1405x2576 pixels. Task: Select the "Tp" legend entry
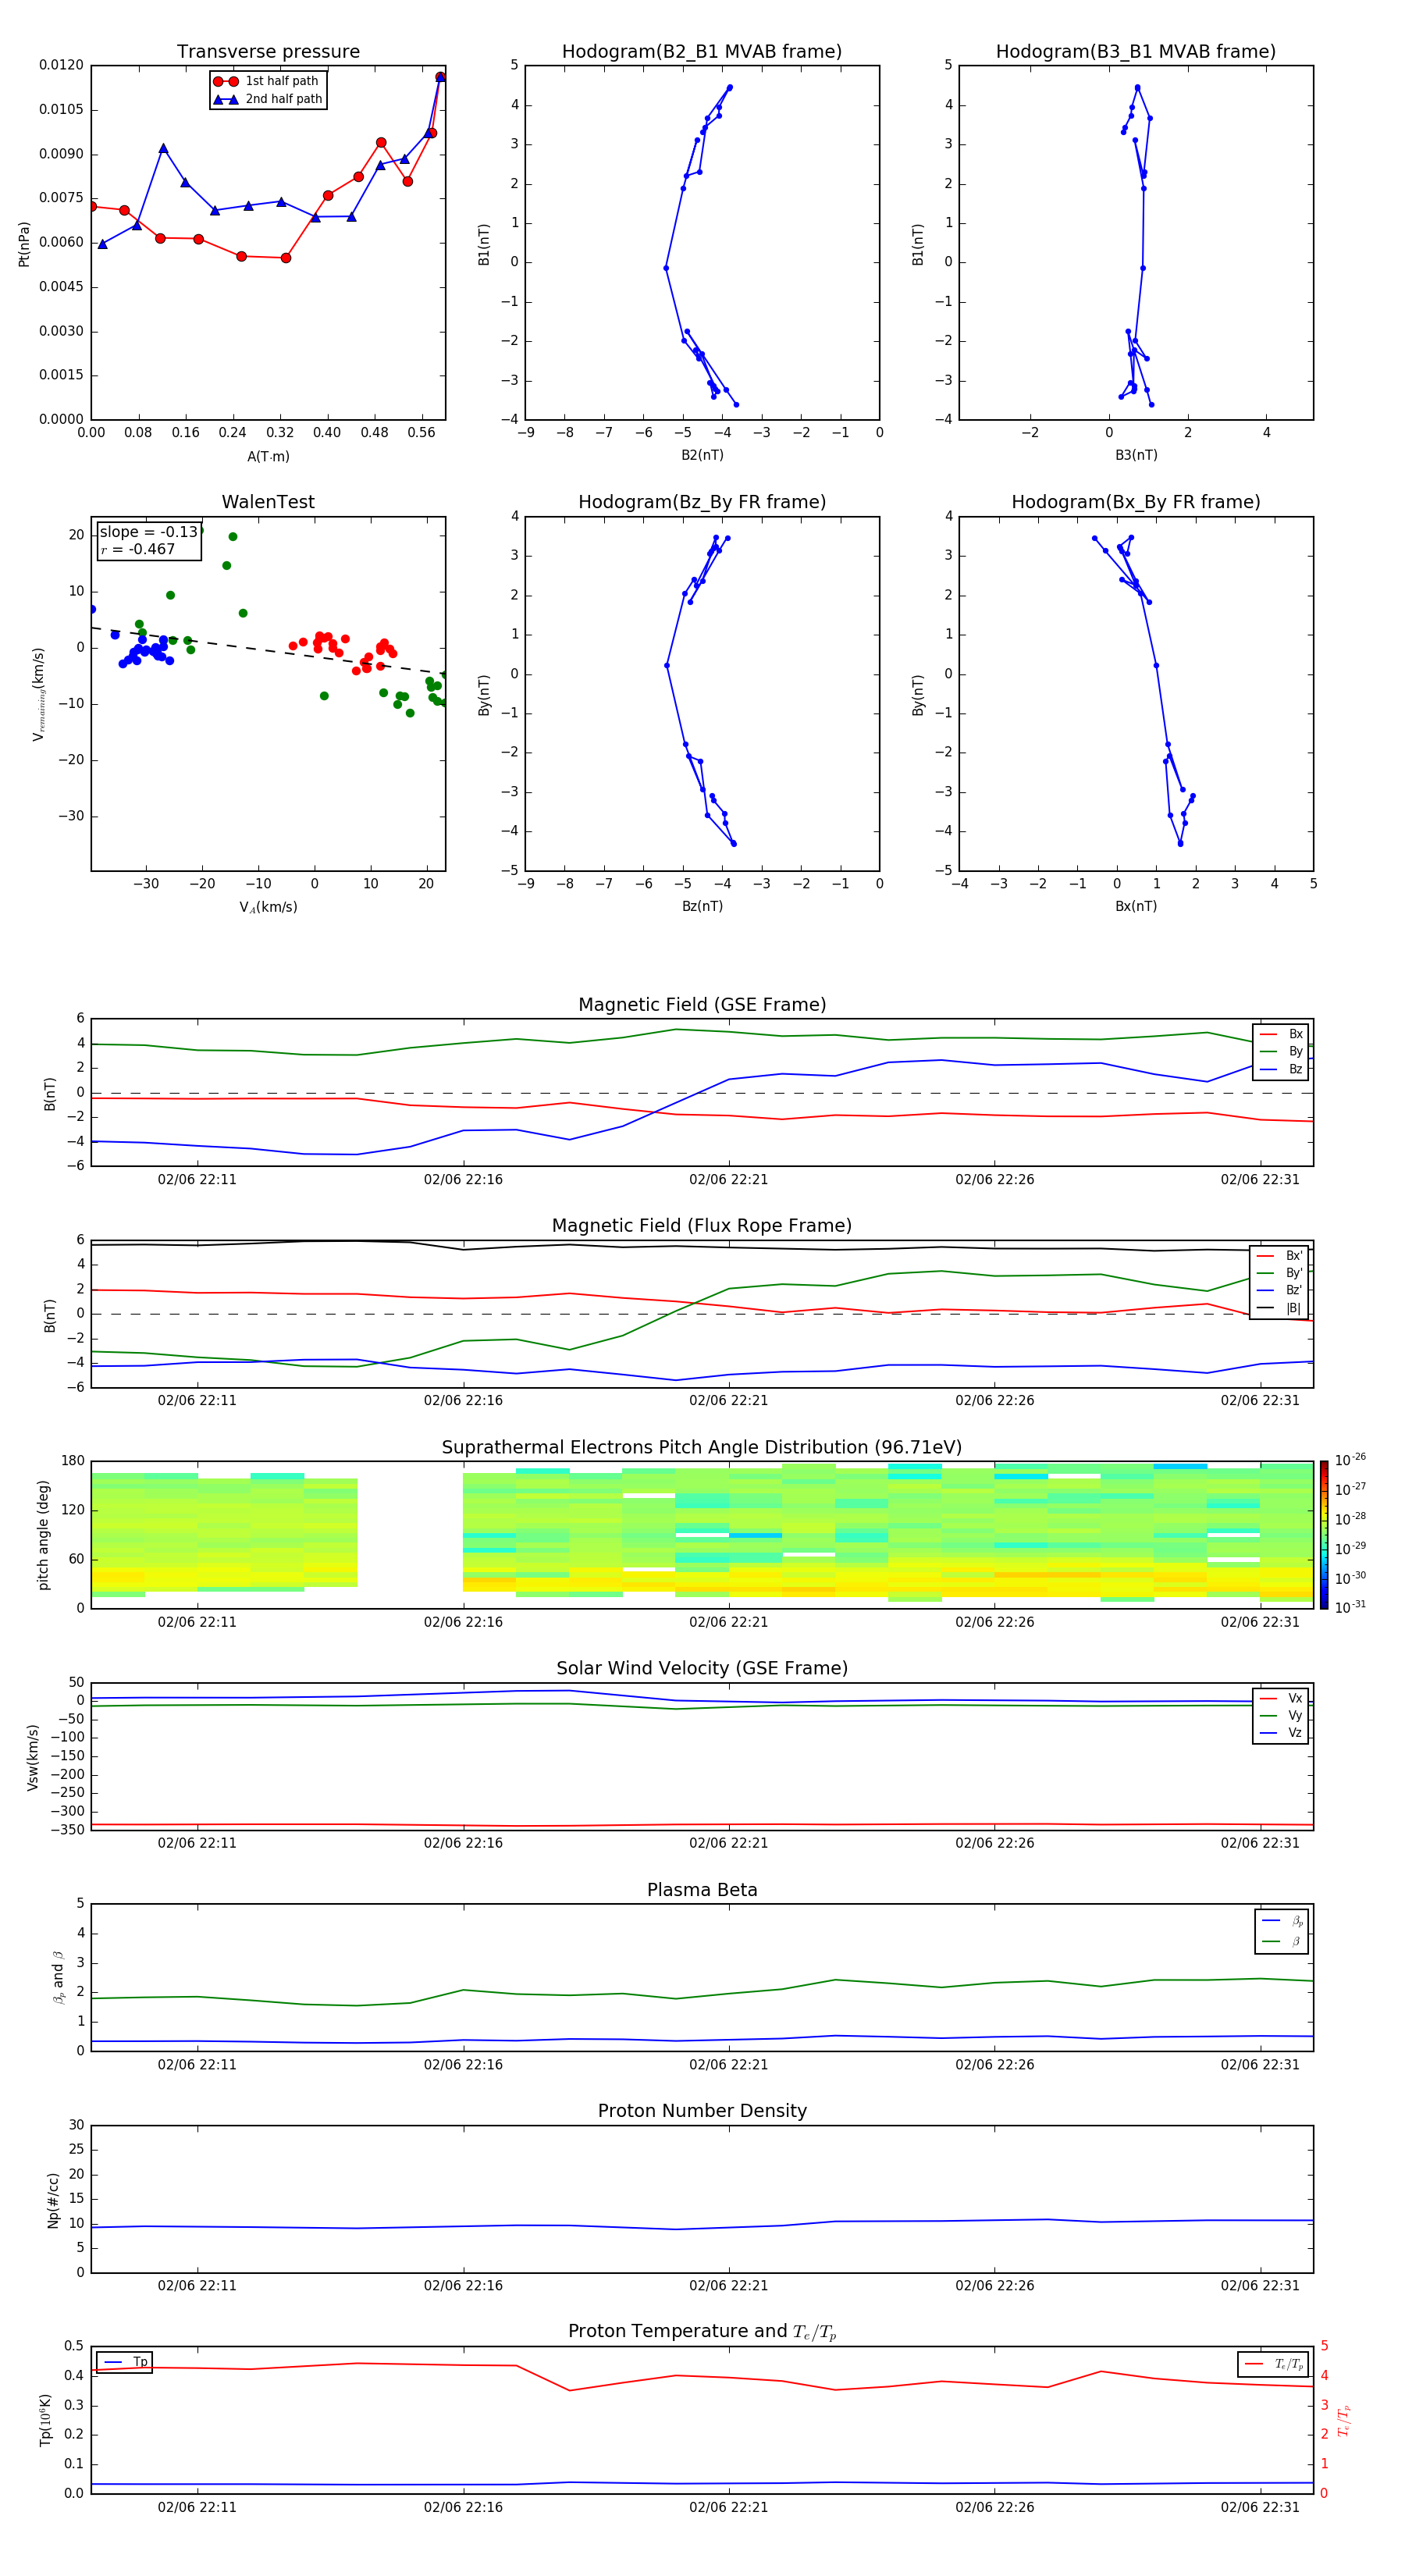(x=126, y=2362)
